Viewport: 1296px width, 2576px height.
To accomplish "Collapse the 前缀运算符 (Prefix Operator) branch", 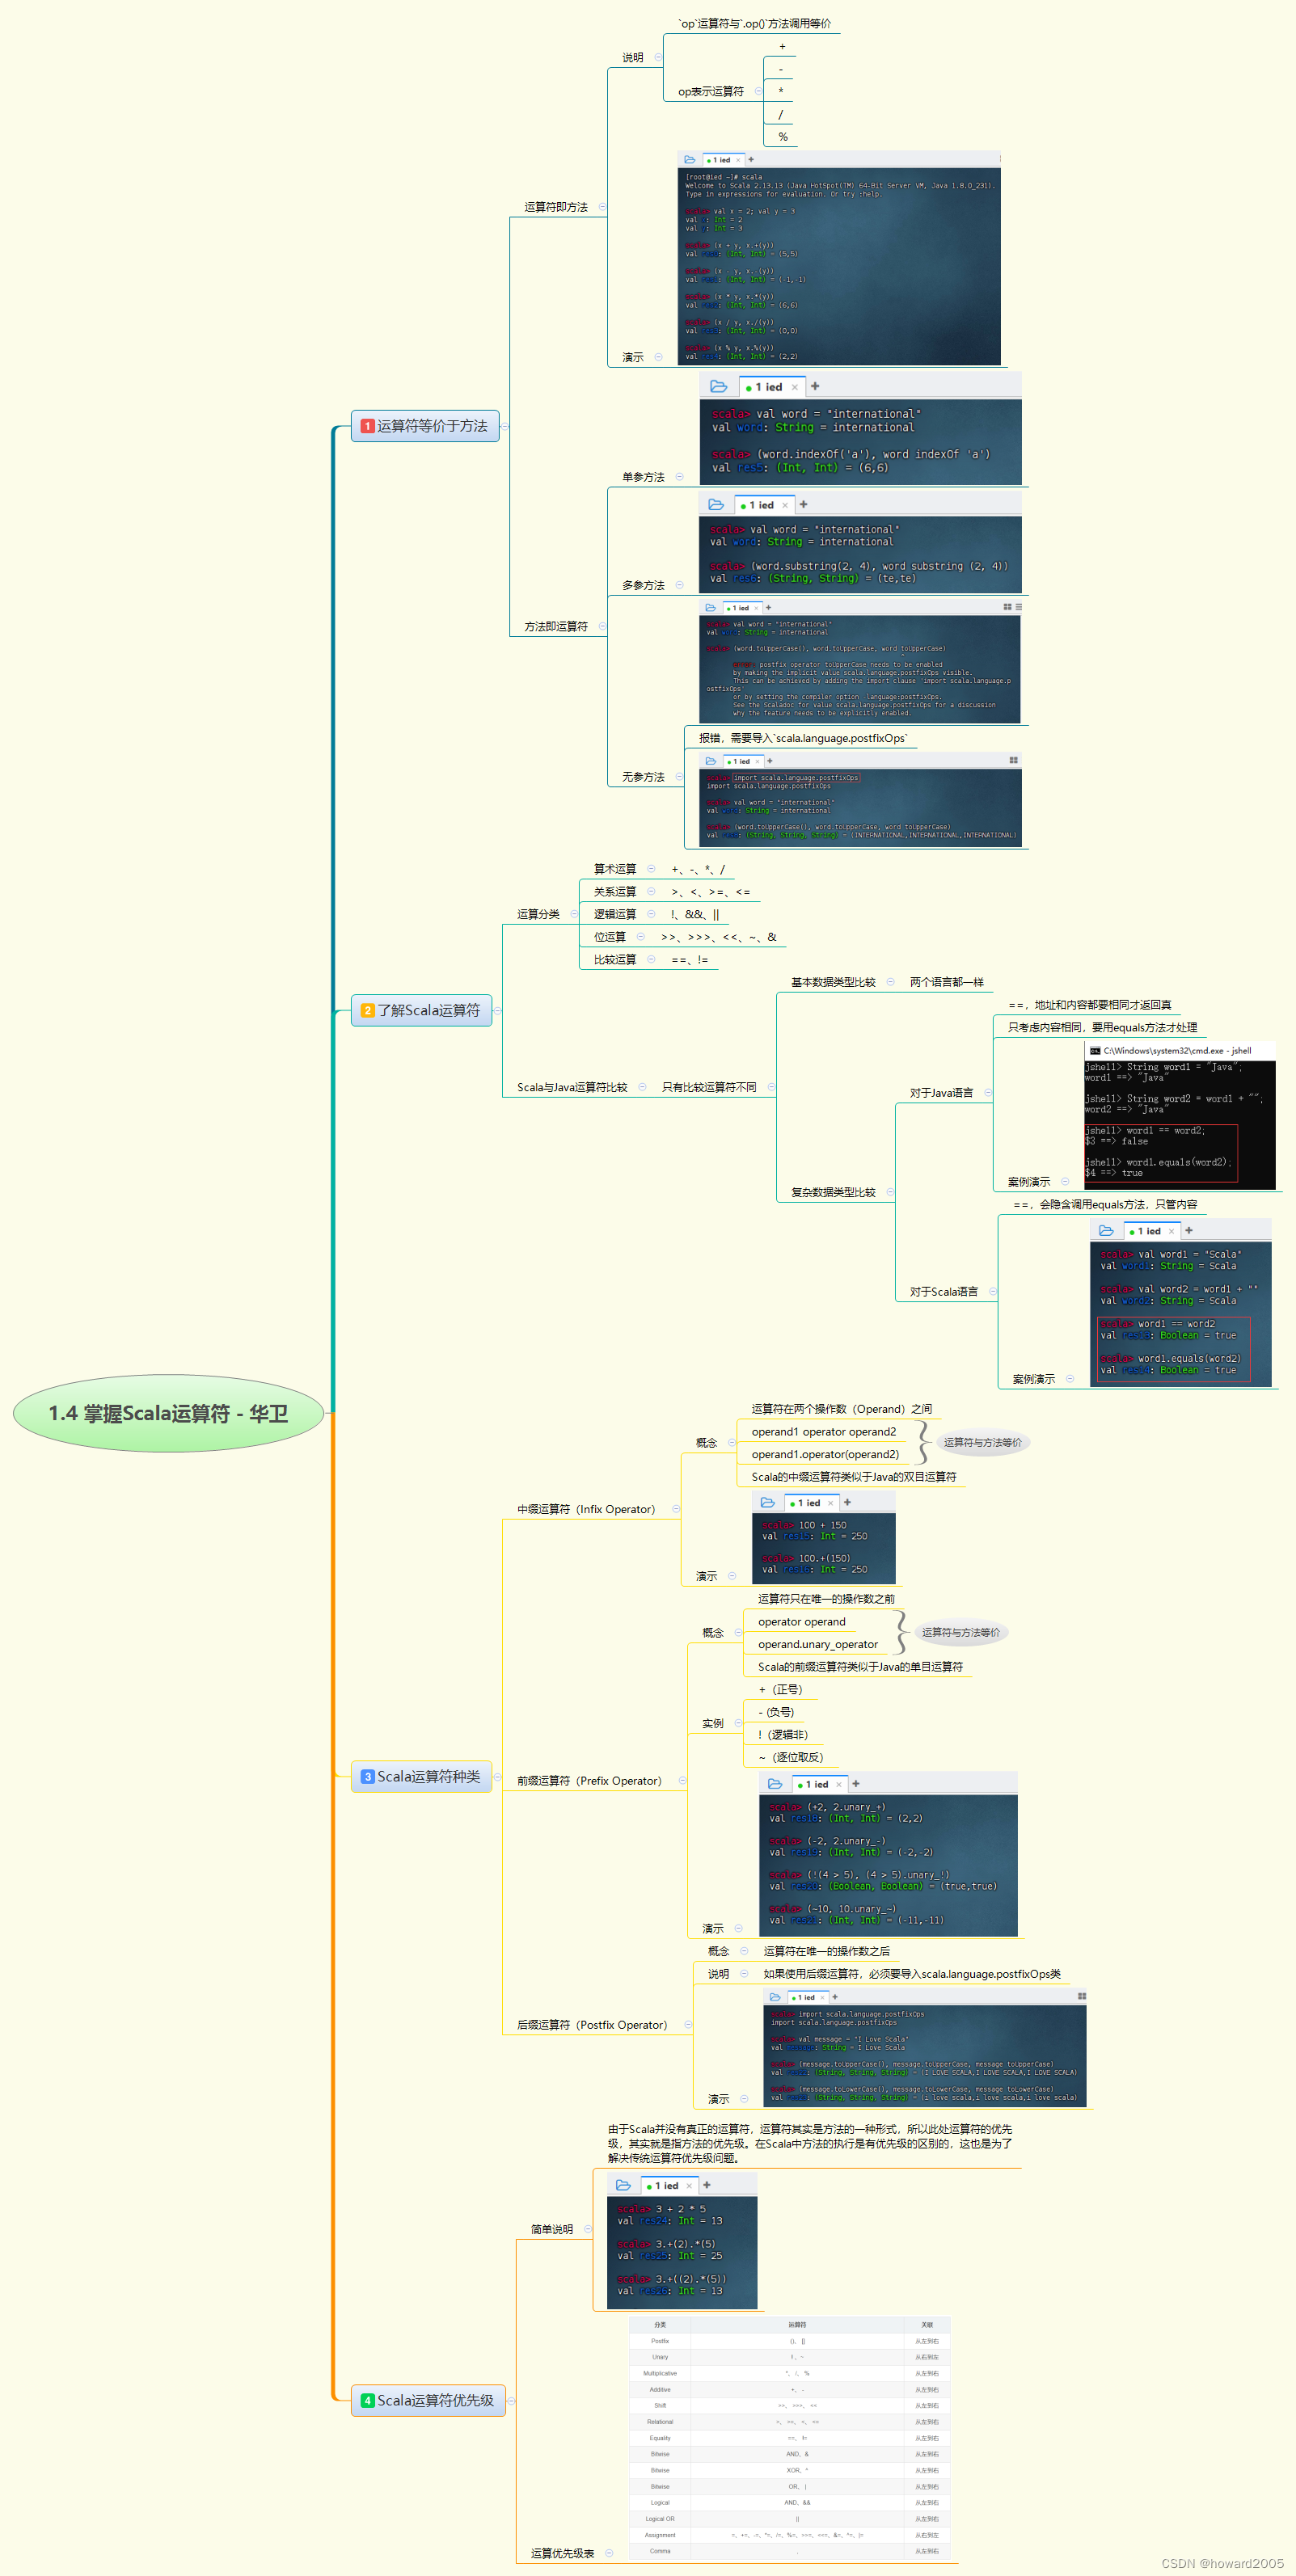I will (x=683, y=1781).
